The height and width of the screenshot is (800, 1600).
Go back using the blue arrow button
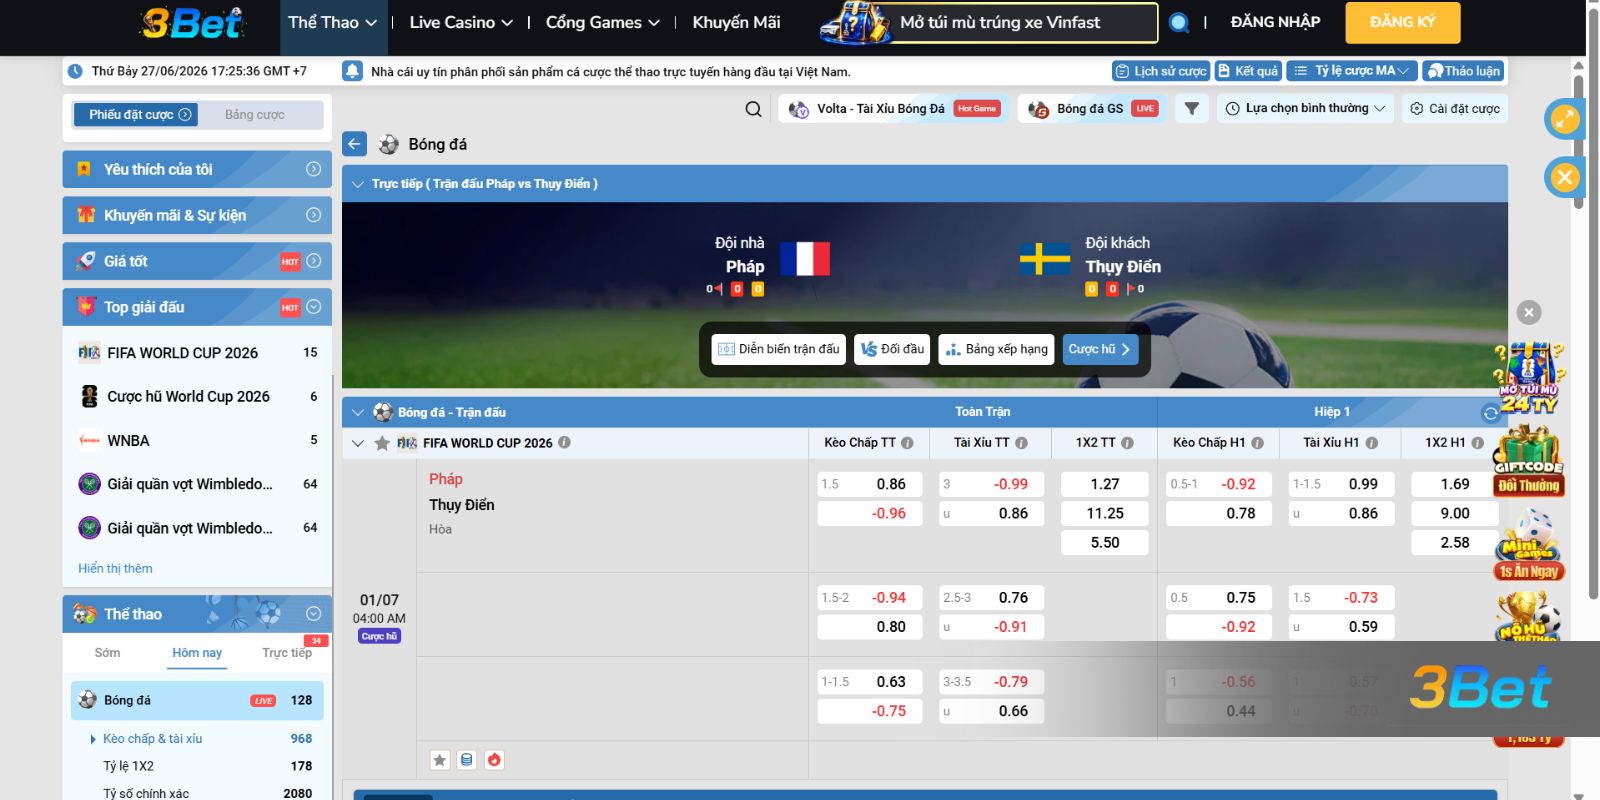pyautogui.click(x=354, y=144)
